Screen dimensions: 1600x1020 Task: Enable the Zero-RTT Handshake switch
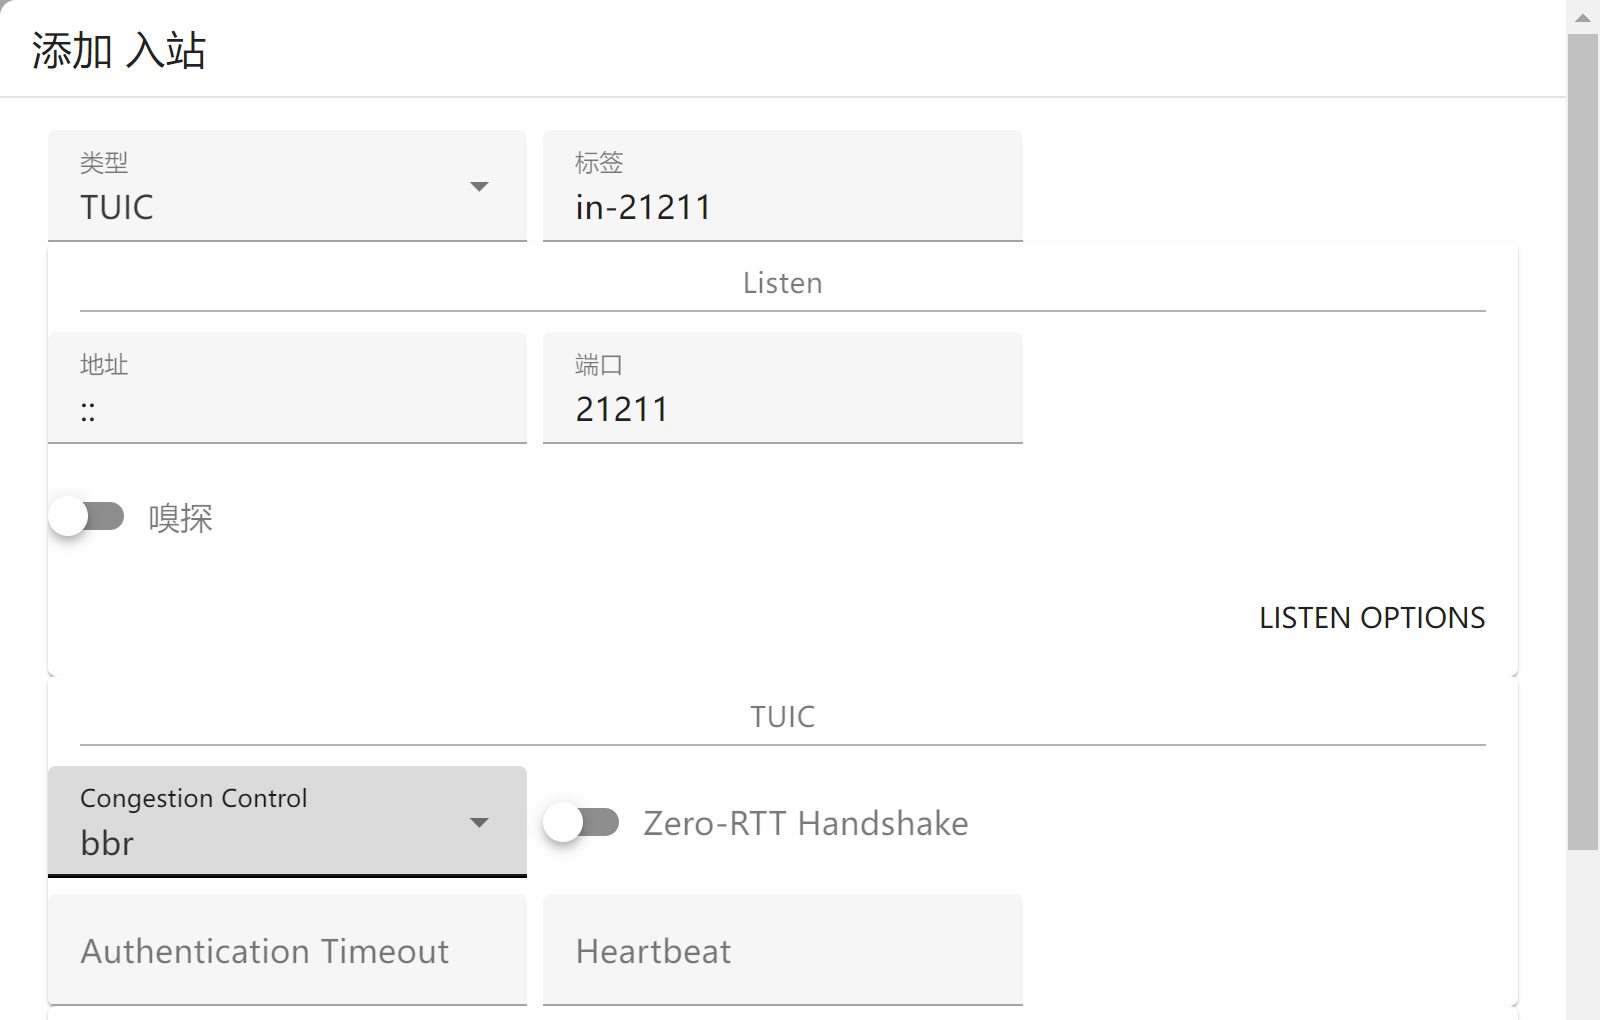pyautogui.click(x=581, y=823)
